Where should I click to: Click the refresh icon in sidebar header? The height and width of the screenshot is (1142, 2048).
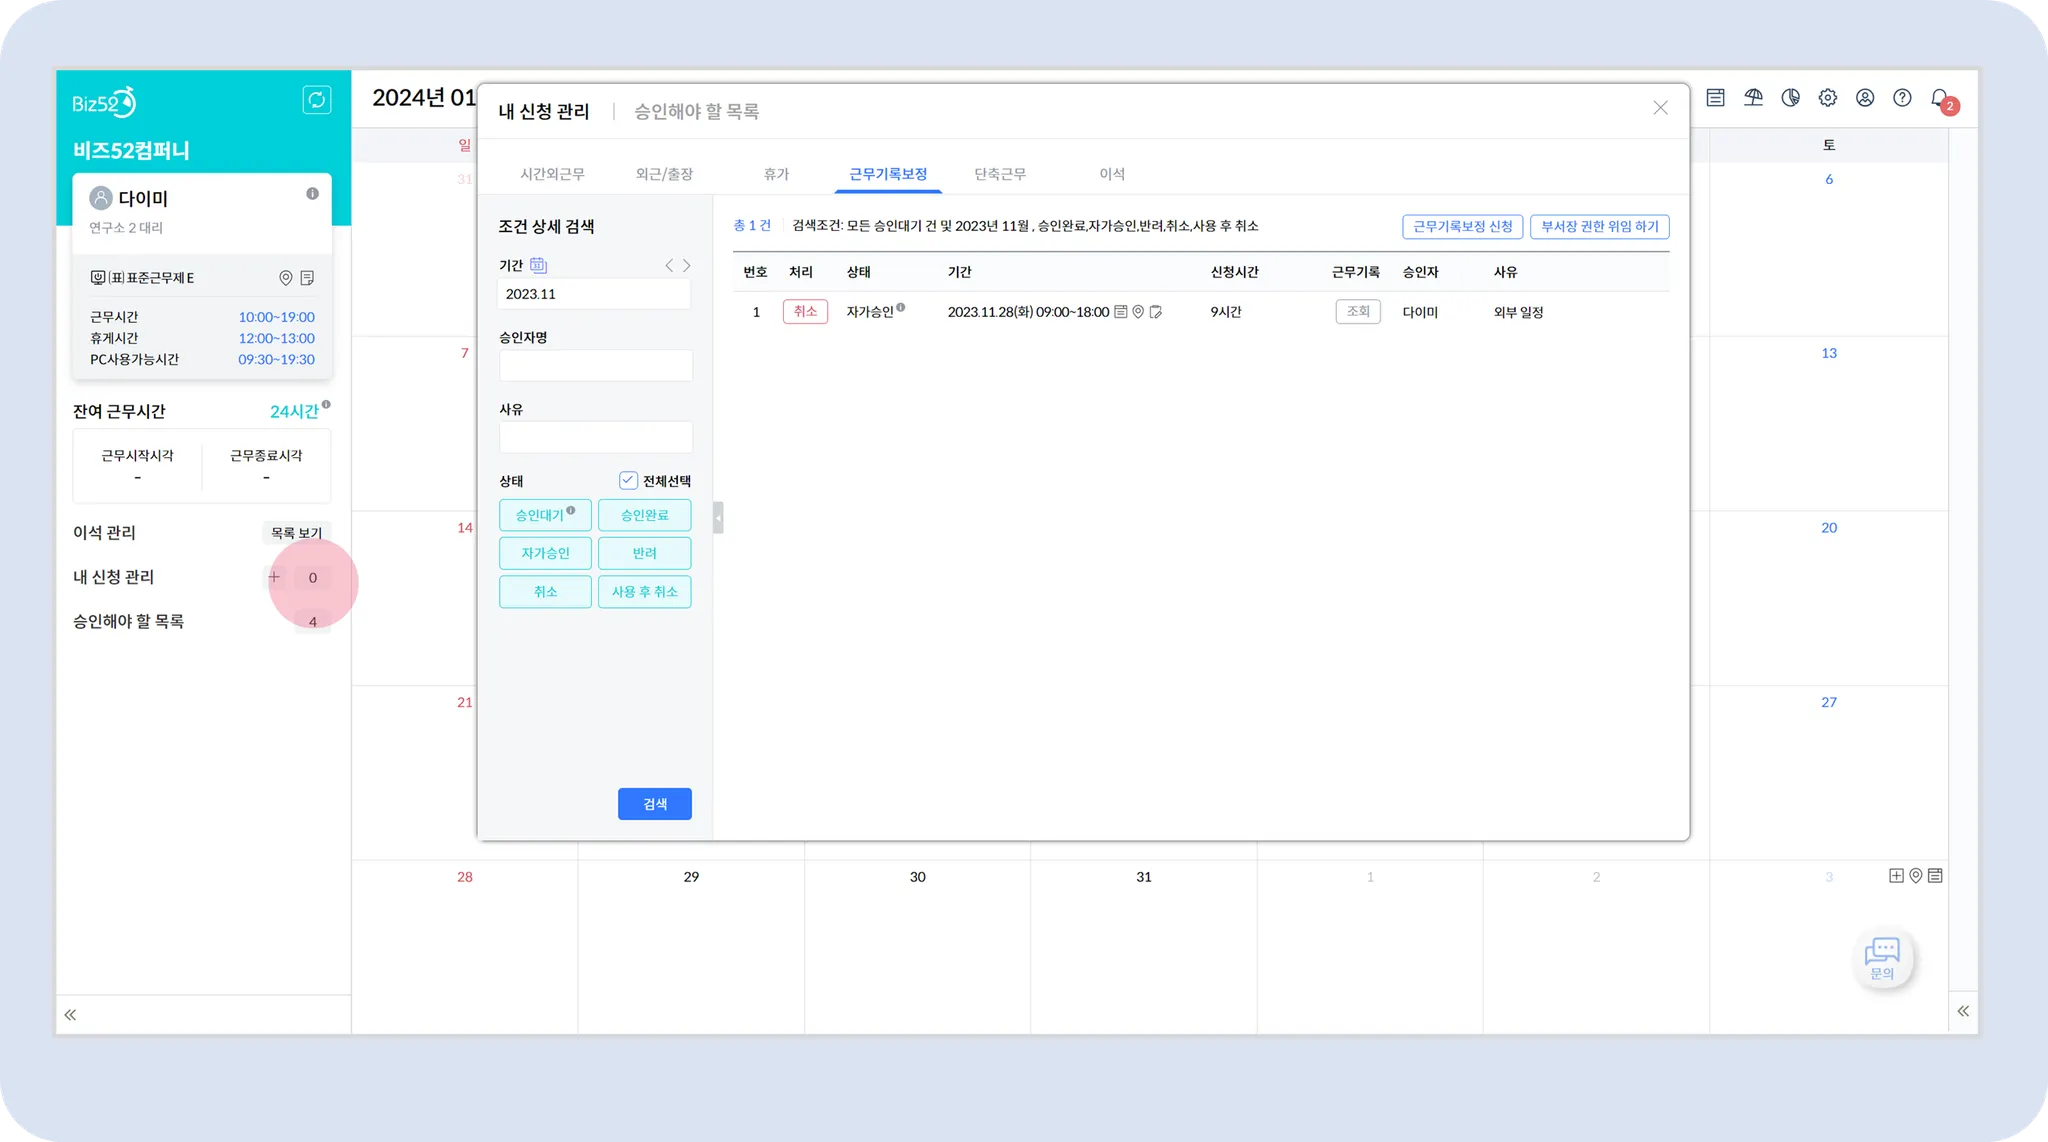point(317,100)
